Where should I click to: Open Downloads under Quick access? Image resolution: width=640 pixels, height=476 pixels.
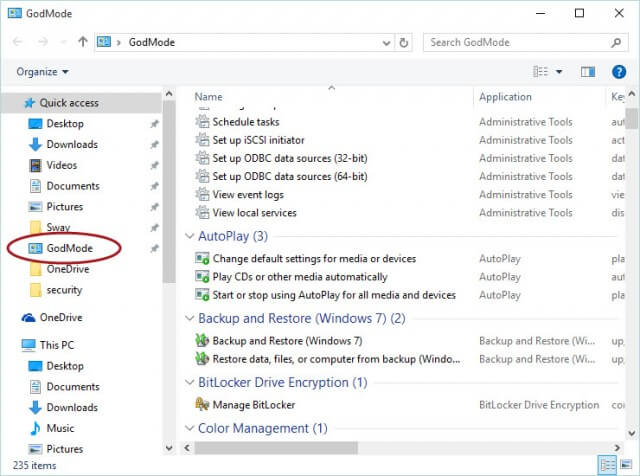pos(72,145)
